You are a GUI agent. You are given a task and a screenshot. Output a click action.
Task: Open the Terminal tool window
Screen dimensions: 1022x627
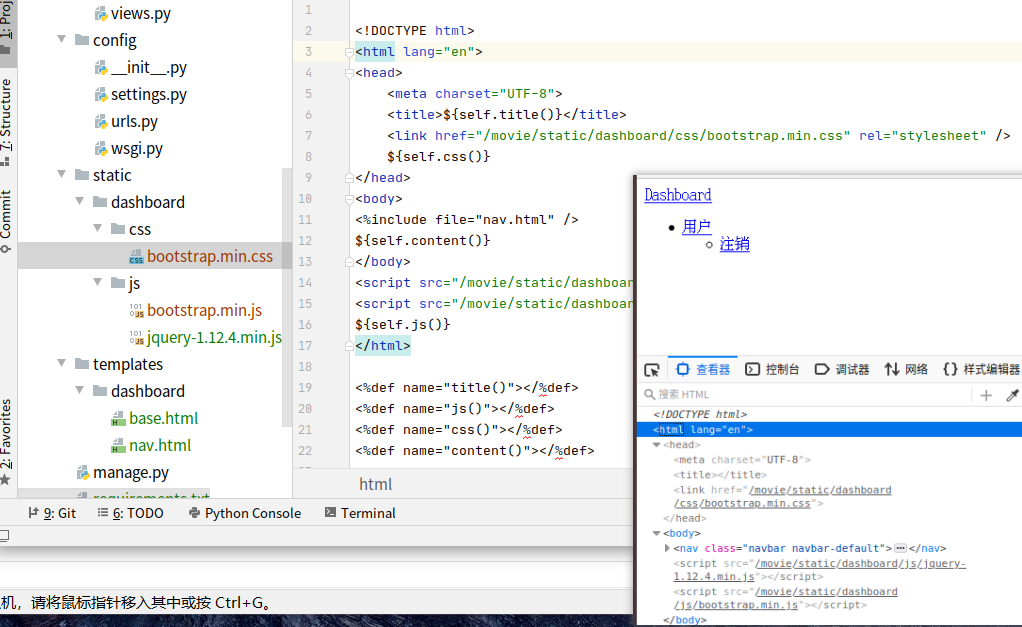[360, 513]
